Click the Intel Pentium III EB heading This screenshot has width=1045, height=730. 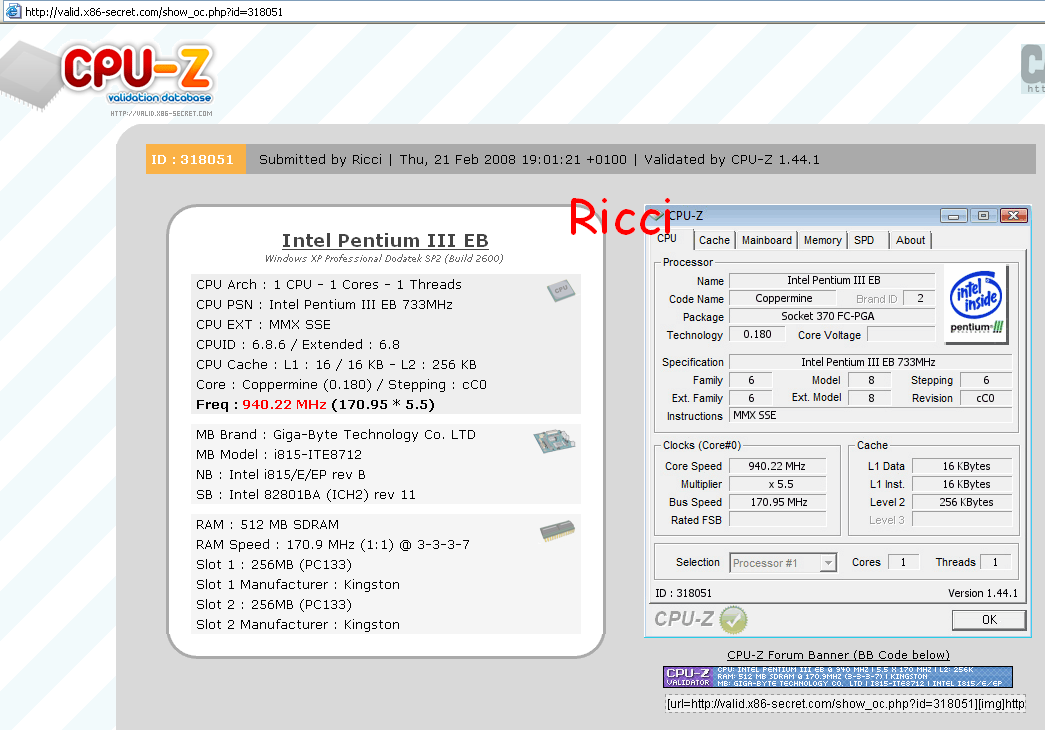click(x=385, y=240)
